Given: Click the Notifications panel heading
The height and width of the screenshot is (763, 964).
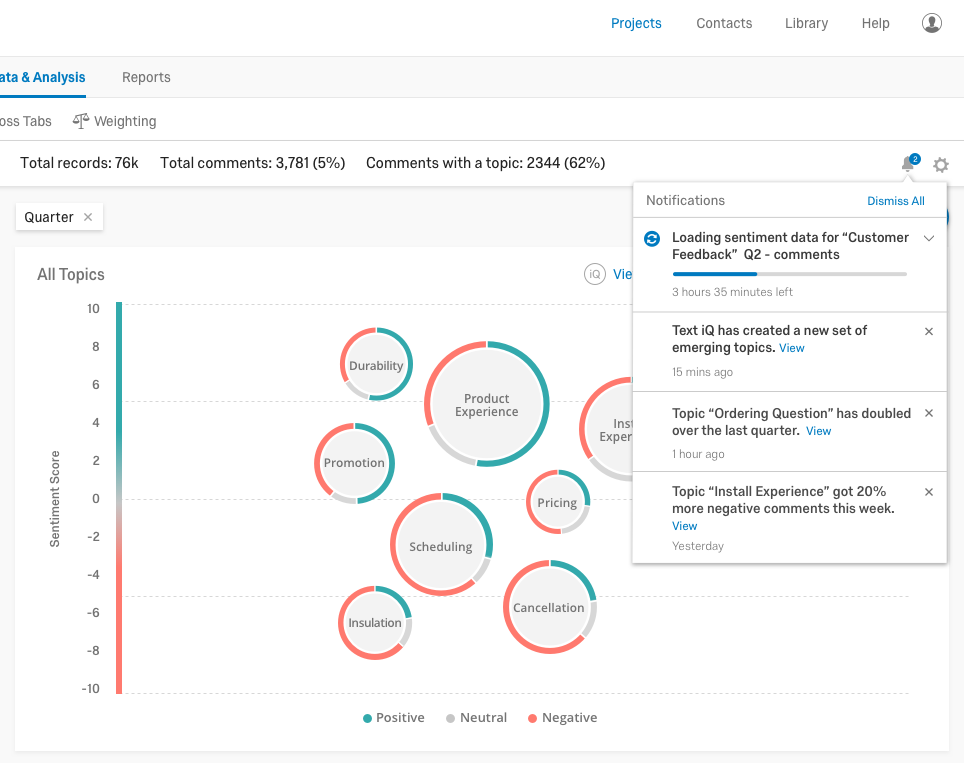Looking at the screenshot, I should [x=685, y=200].
